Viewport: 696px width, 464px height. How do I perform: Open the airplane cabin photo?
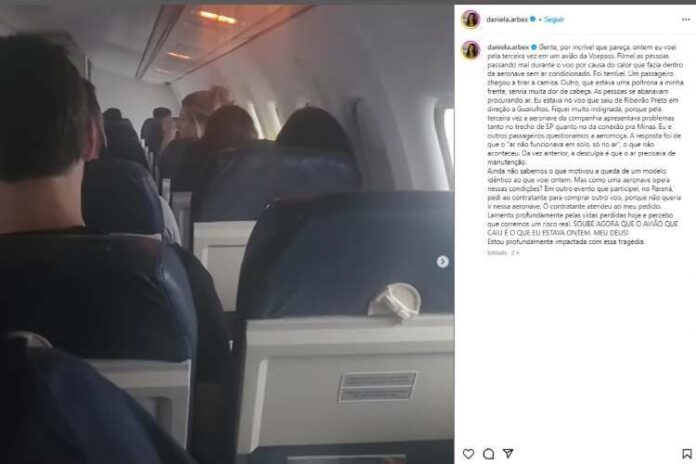coord(227,234)
